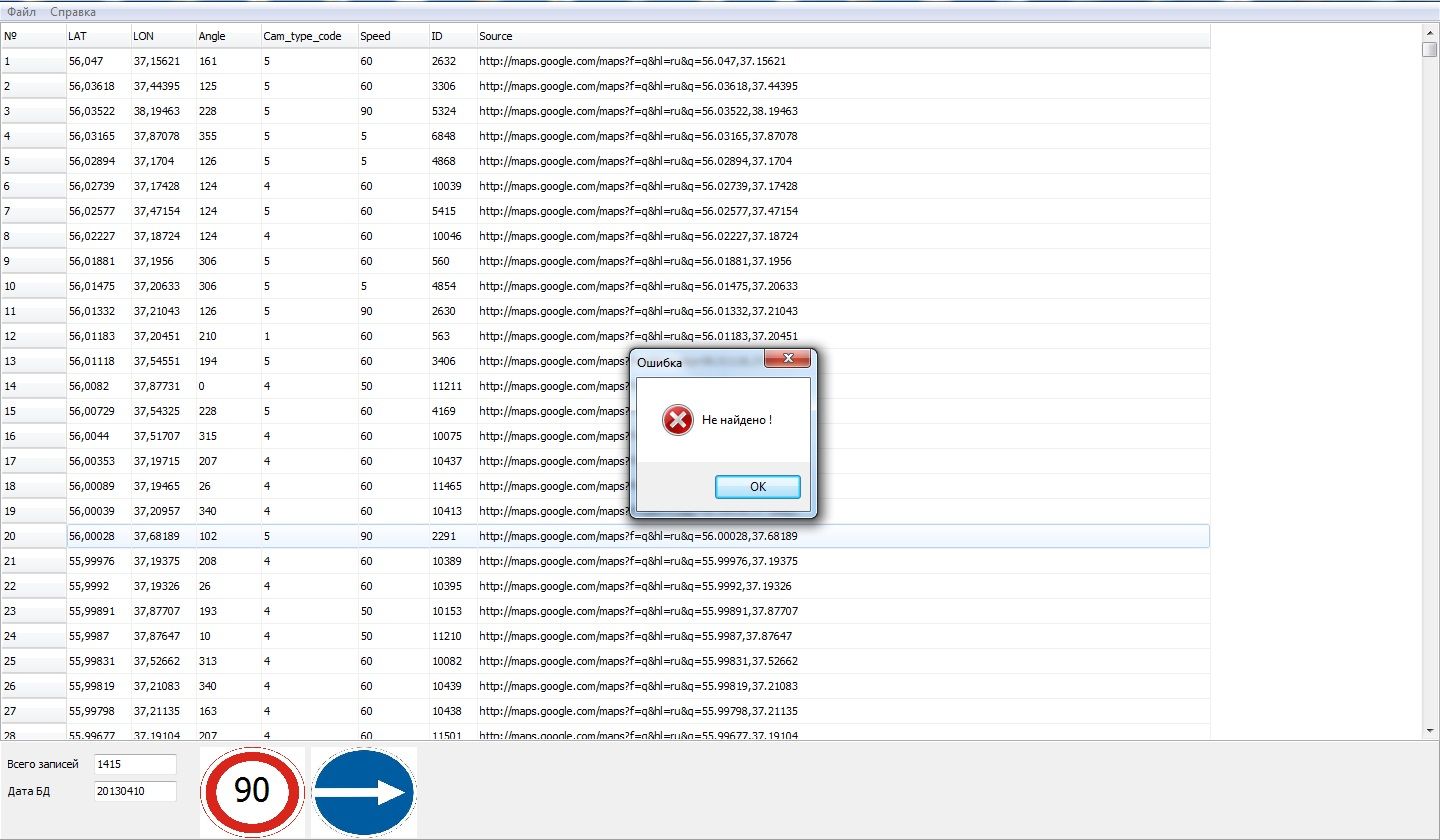
Task: Click ID cell 10438
Action: [x=452, y=711]
